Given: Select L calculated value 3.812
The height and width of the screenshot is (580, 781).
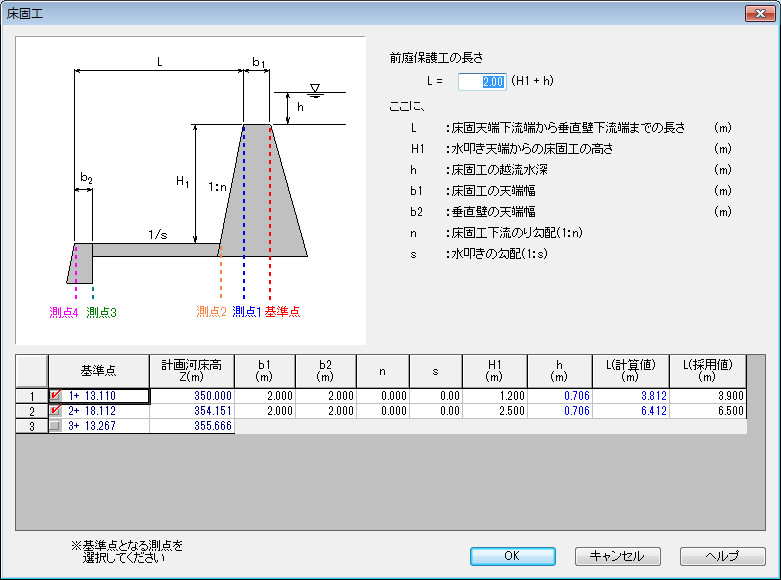Looking at the screenshot, I should coord(631,396).
